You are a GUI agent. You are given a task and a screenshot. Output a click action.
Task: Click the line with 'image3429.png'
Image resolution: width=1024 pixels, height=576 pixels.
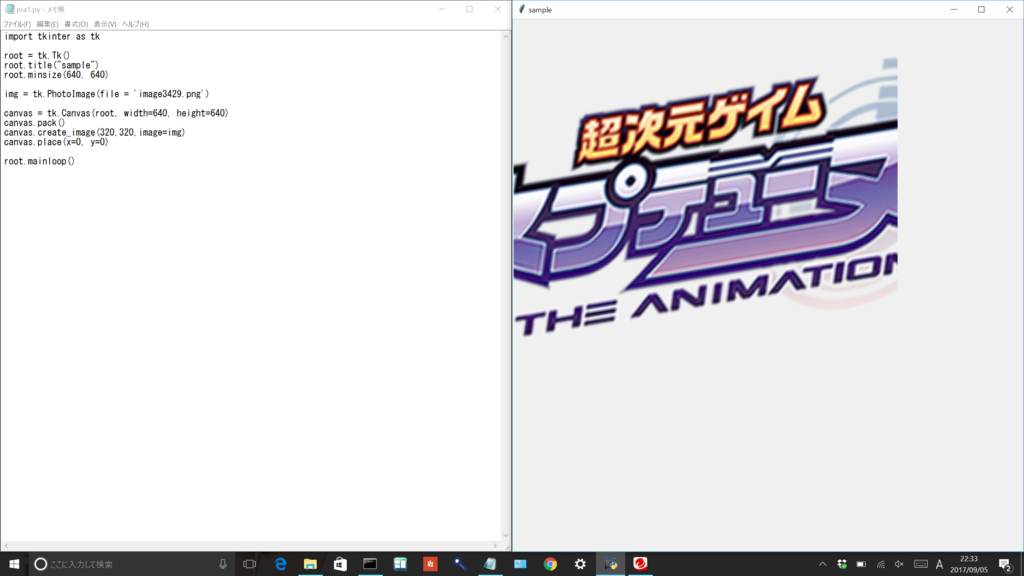[x=106, y=94]
